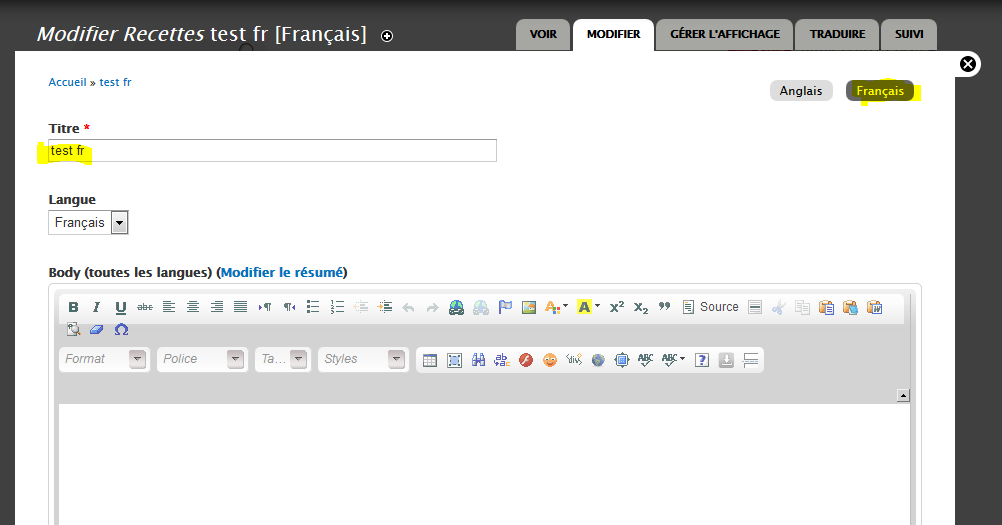Viewport: 1002px width, 525px height.
Task: Insert a table
Action: point(430,360)
